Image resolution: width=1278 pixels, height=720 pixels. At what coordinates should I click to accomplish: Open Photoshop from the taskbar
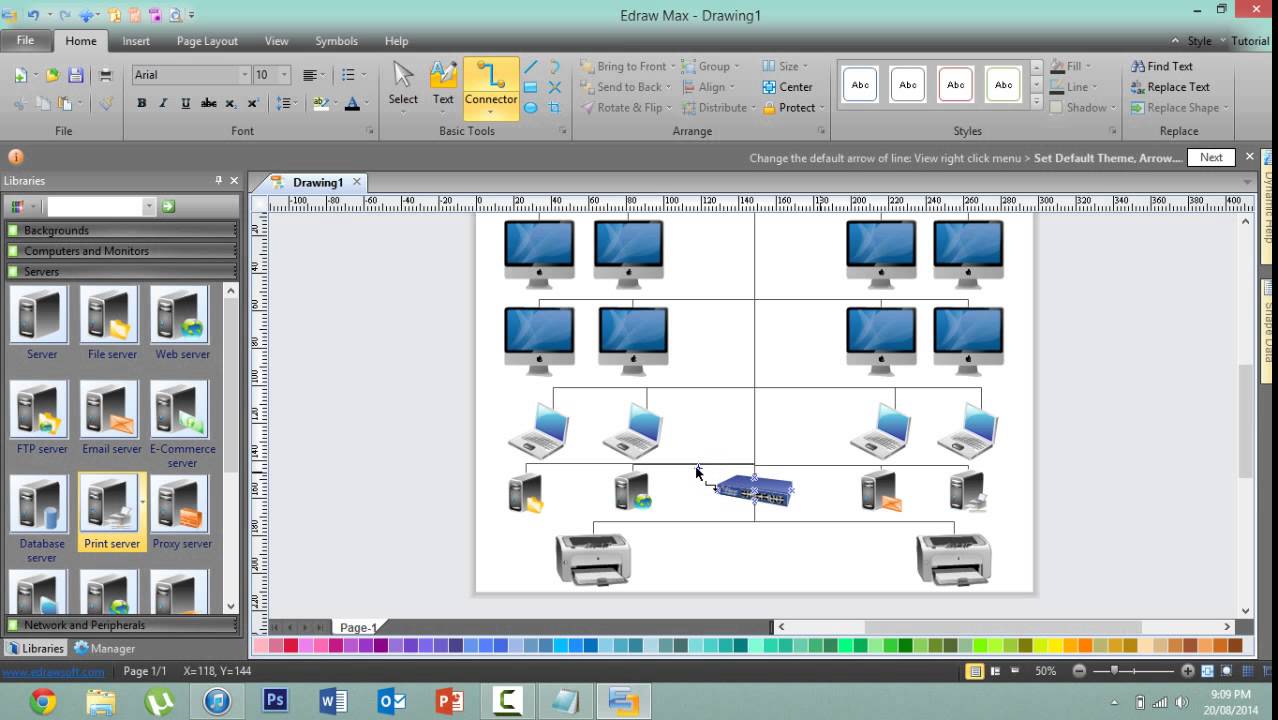(275, 700)
